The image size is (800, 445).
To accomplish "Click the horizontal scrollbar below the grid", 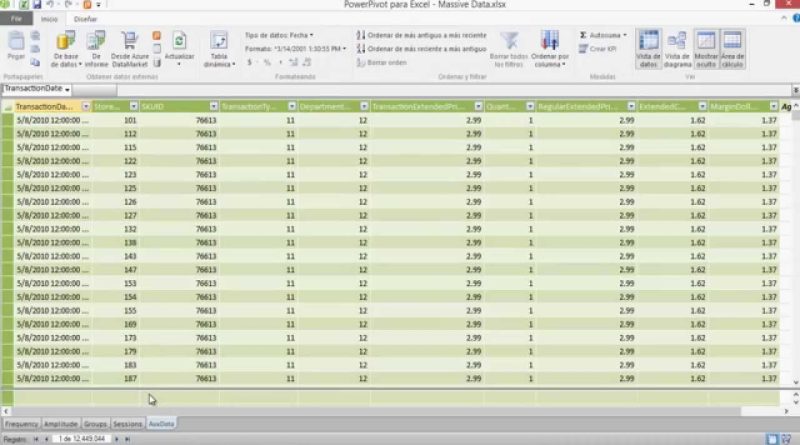I will 400,410.
